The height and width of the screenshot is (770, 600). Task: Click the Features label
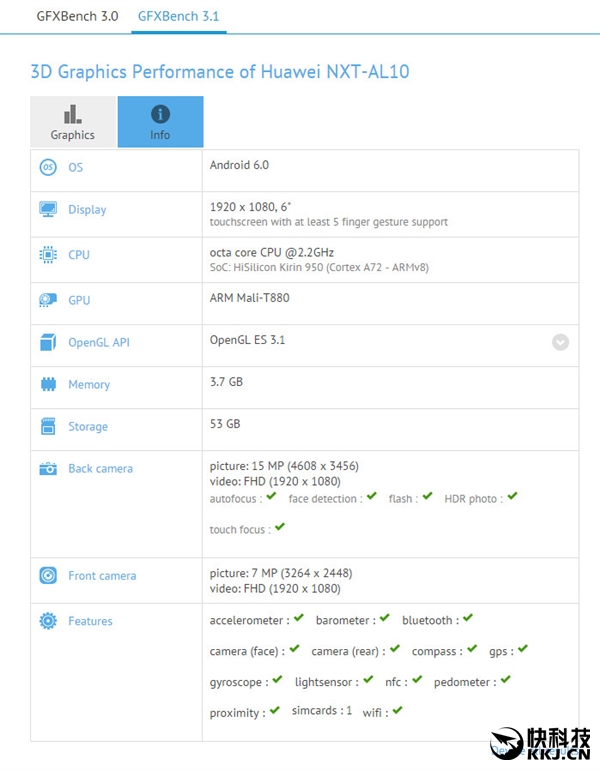90,621
